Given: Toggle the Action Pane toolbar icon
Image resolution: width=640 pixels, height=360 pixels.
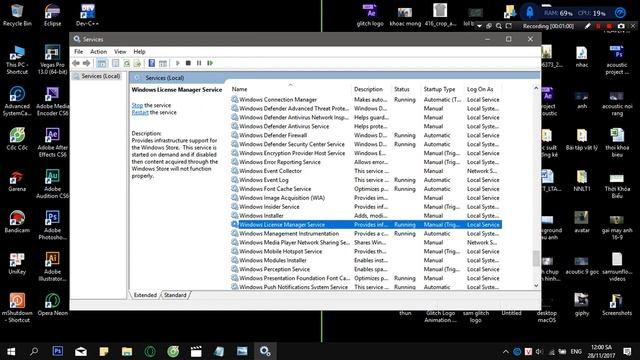Looking at the screenshot, I should tap(162, 63).
